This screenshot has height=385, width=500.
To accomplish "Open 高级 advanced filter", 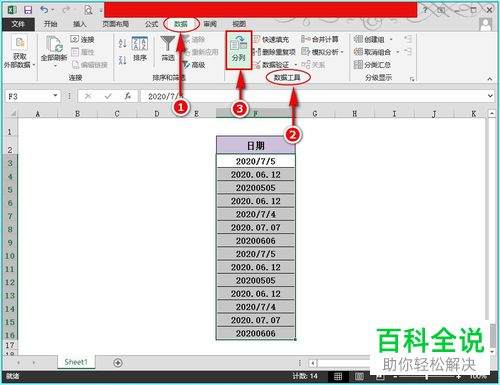I will tap(194, 65).
